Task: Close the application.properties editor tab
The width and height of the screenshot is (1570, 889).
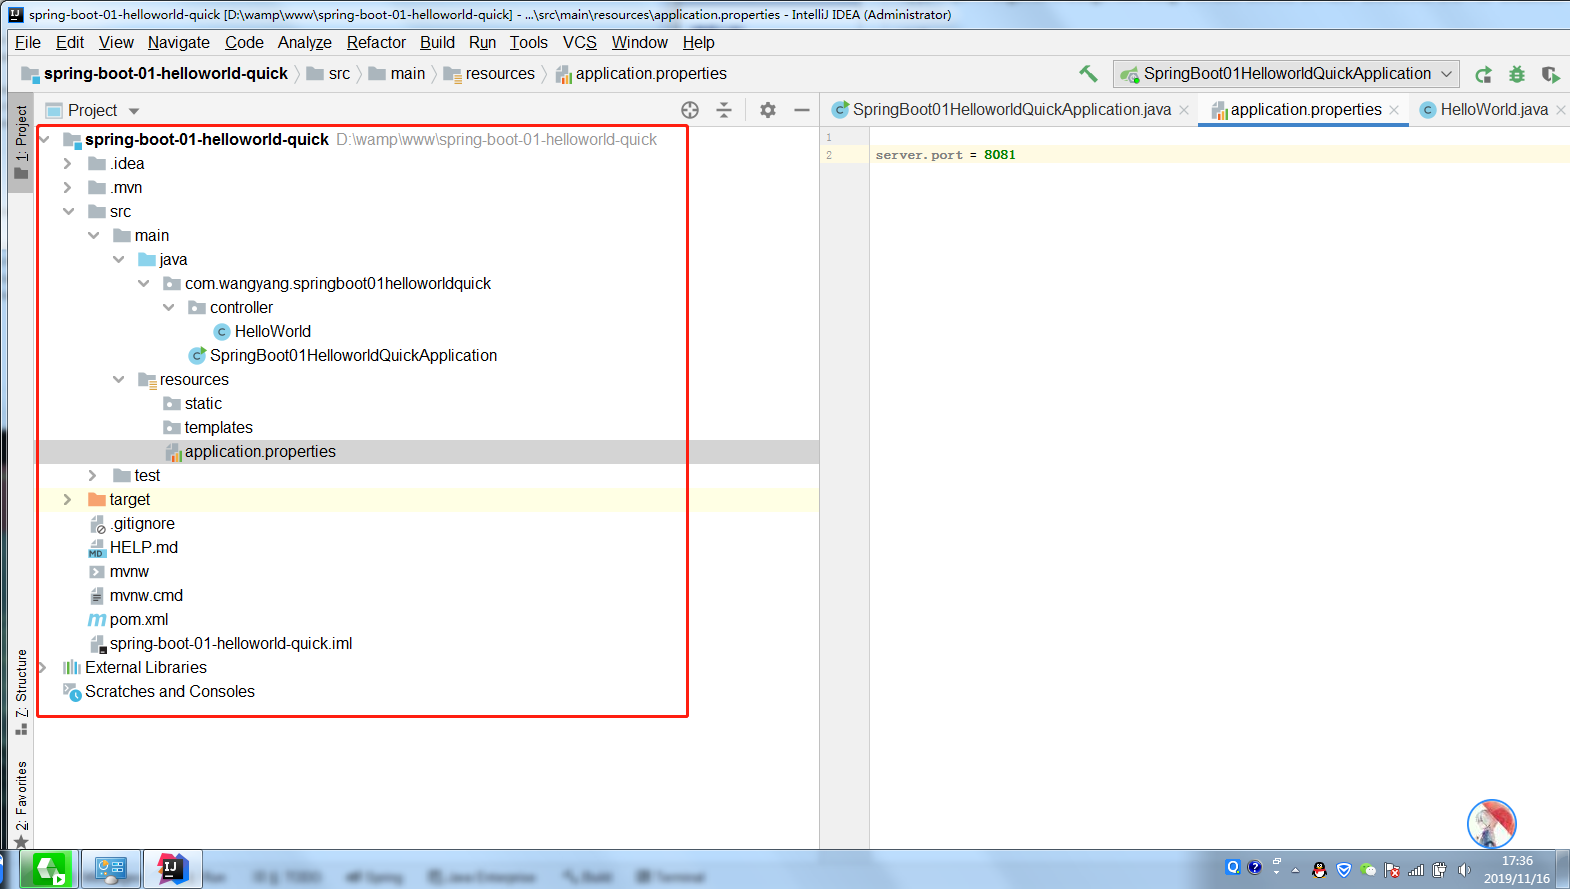Action: click(x=1394, y=110)
